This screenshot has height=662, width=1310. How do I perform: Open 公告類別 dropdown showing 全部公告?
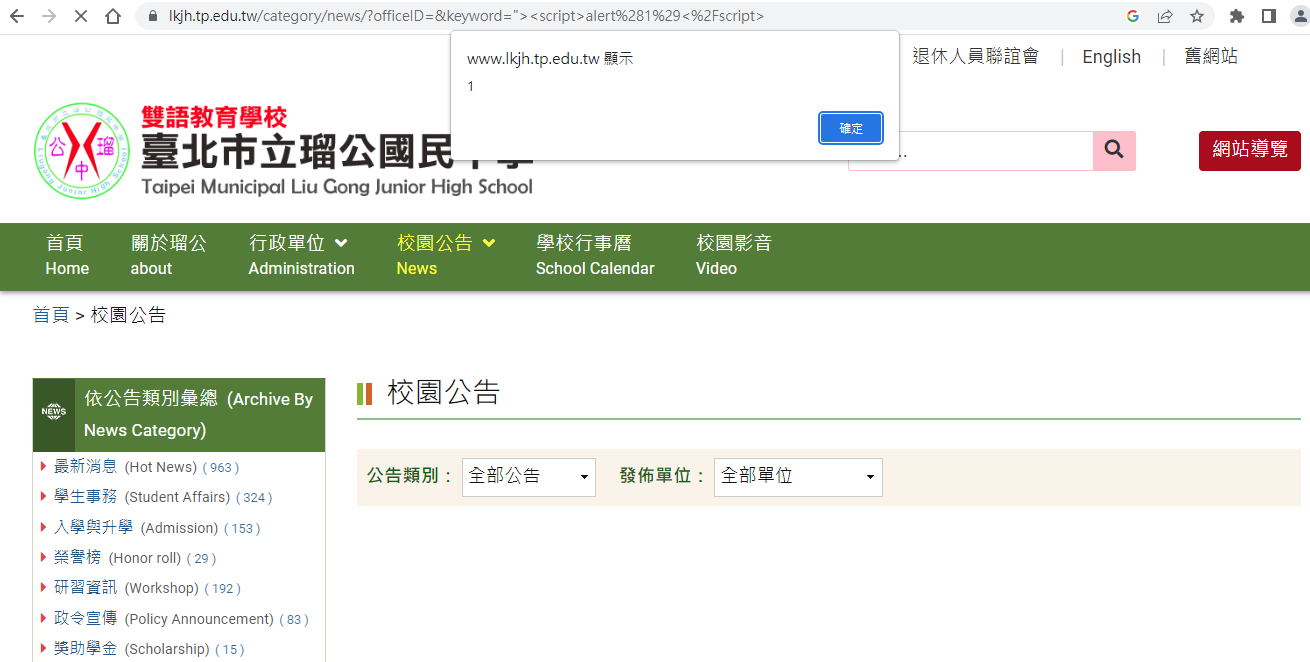point(528,477)
